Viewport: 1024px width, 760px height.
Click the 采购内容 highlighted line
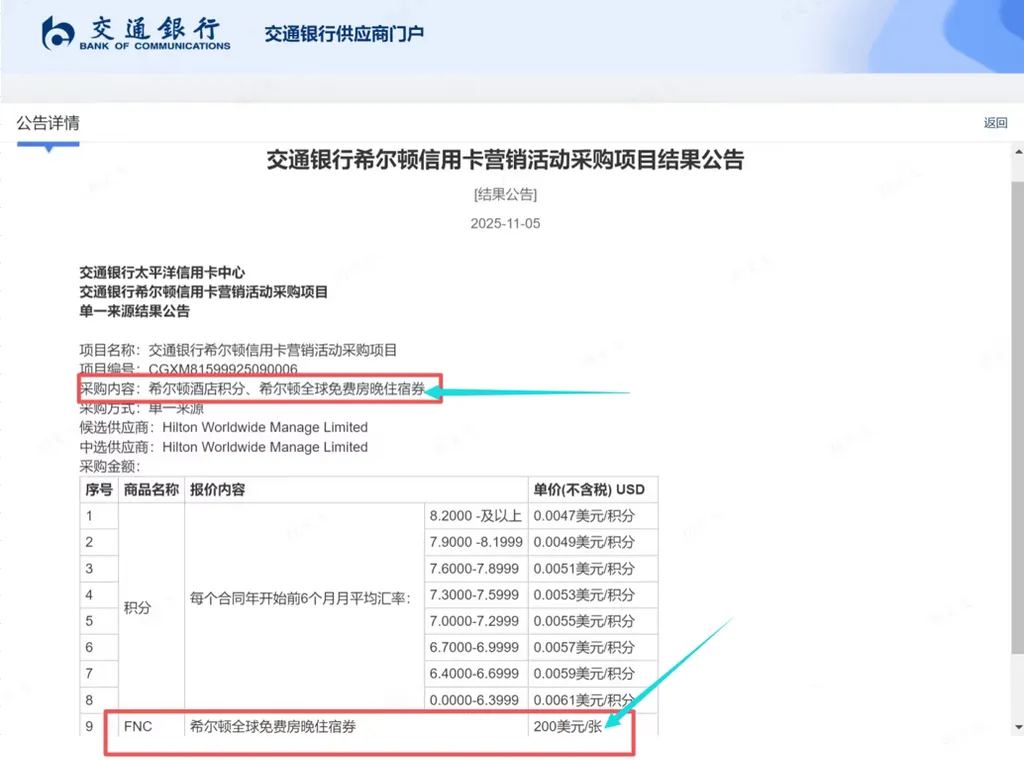pos(253,389)
